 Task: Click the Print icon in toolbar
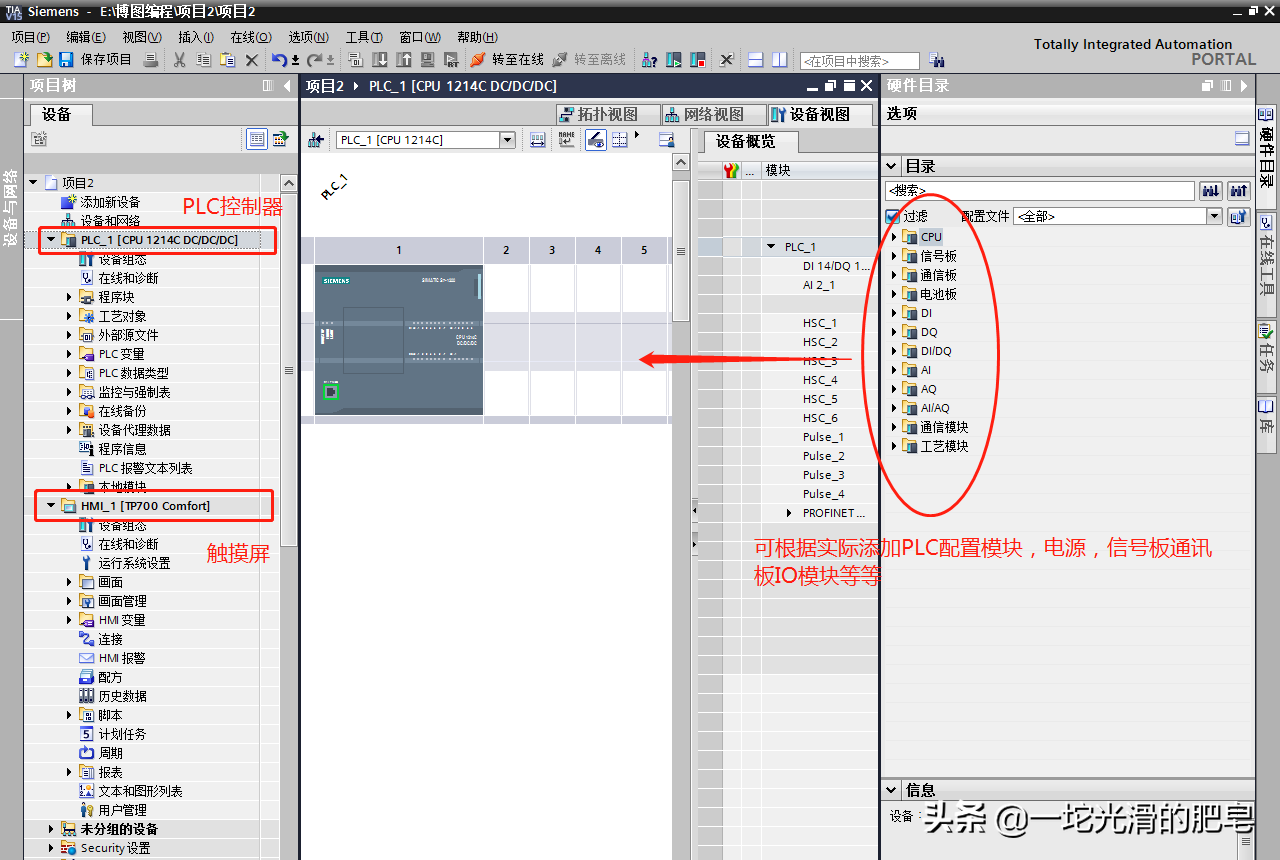pyautogui.click(x=150, y=60)
